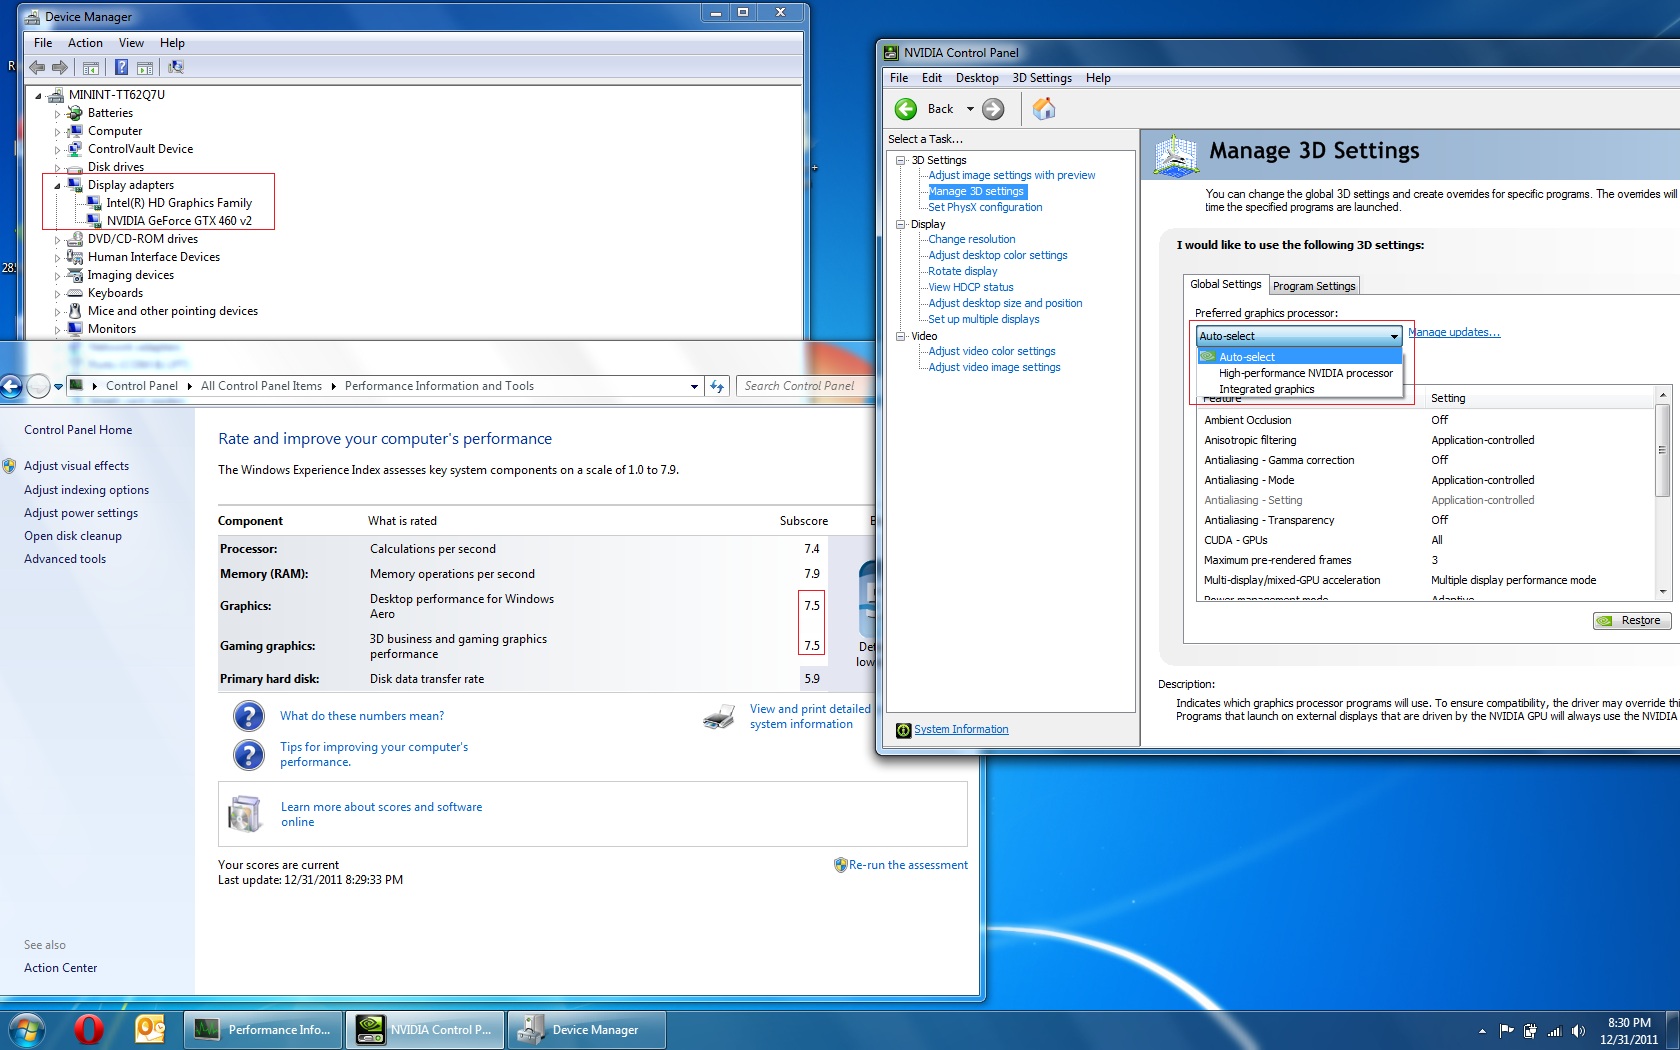Click the show/hide console tree icon in Device Manager
The height and width of the screenshot is (1050, 1680).
coord(91,67)
